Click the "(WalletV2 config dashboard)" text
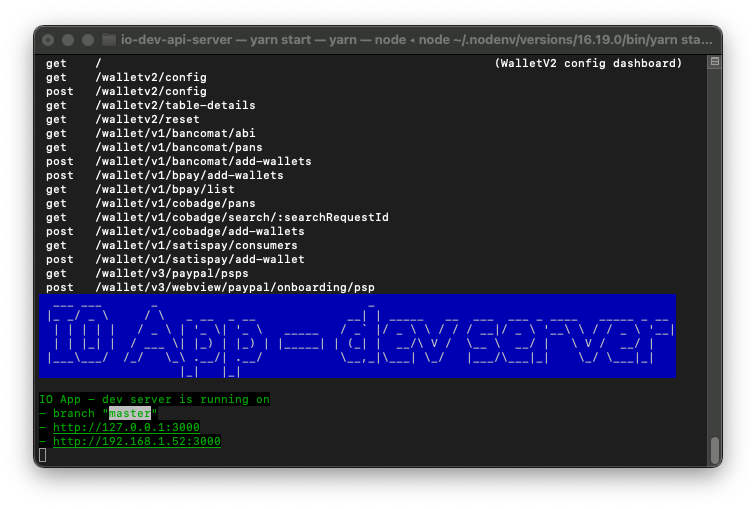Image resolution: width=756 pixels, height=509 pixels. click(588, 63)
